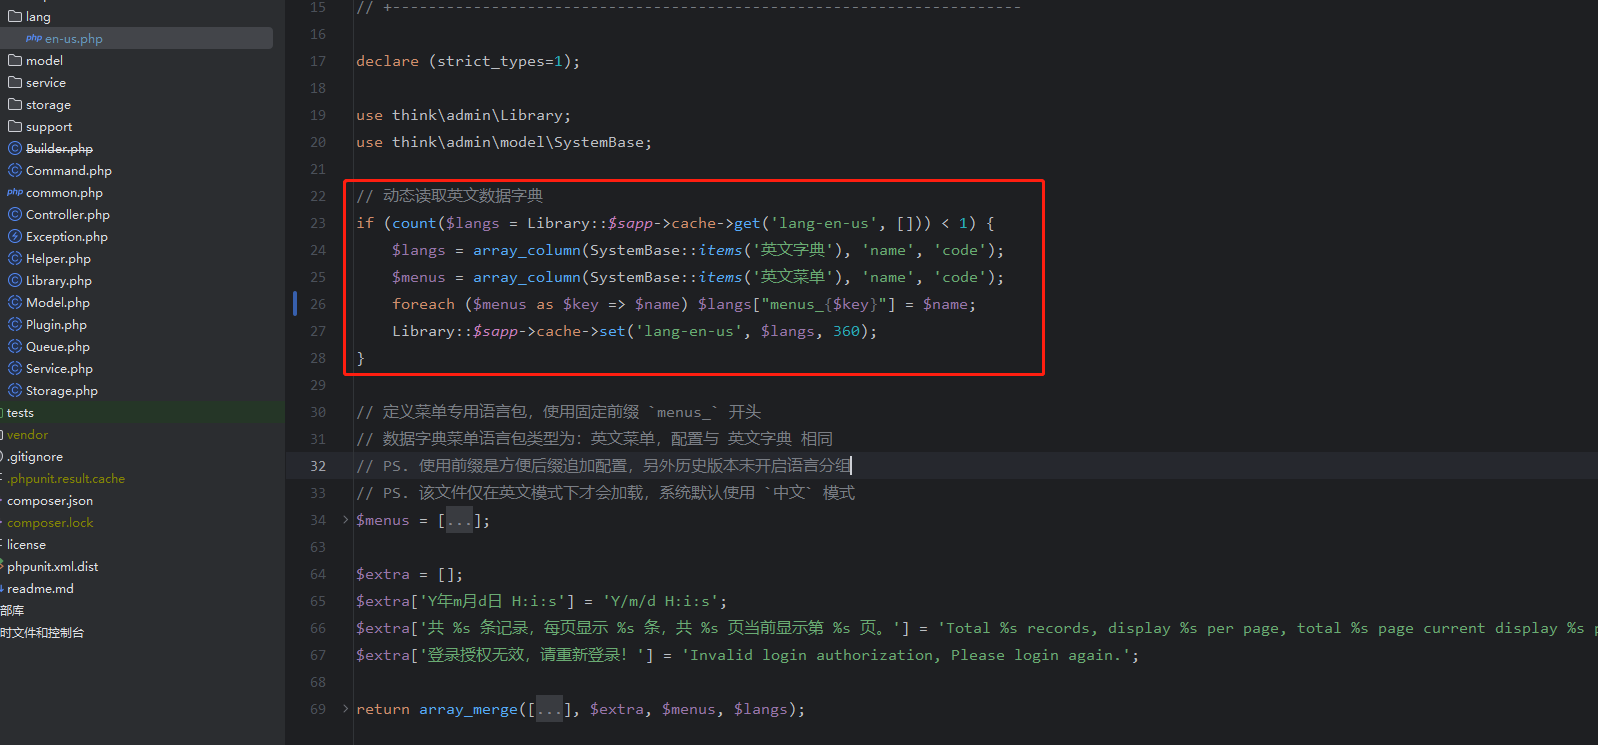Click 'foreach' keyword on line 26
Viewport: 1598px width, 745px height.
423,304
